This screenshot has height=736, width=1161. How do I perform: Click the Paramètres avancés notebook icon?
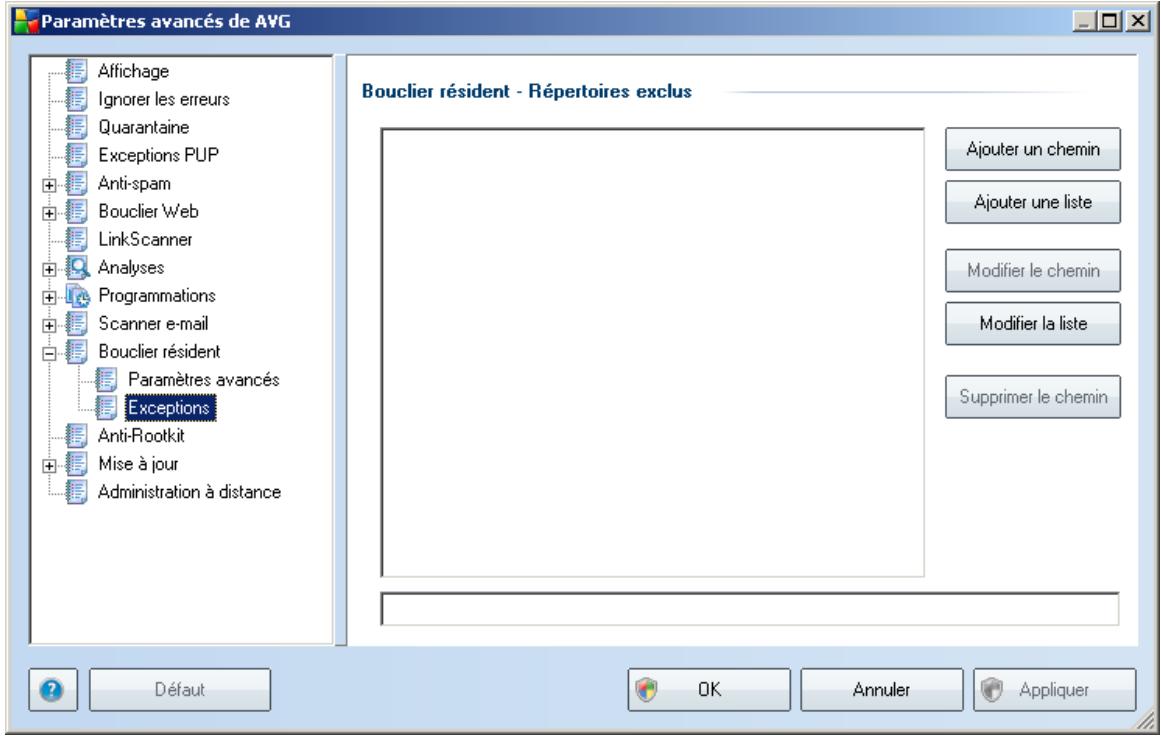(x=106, y=381)
